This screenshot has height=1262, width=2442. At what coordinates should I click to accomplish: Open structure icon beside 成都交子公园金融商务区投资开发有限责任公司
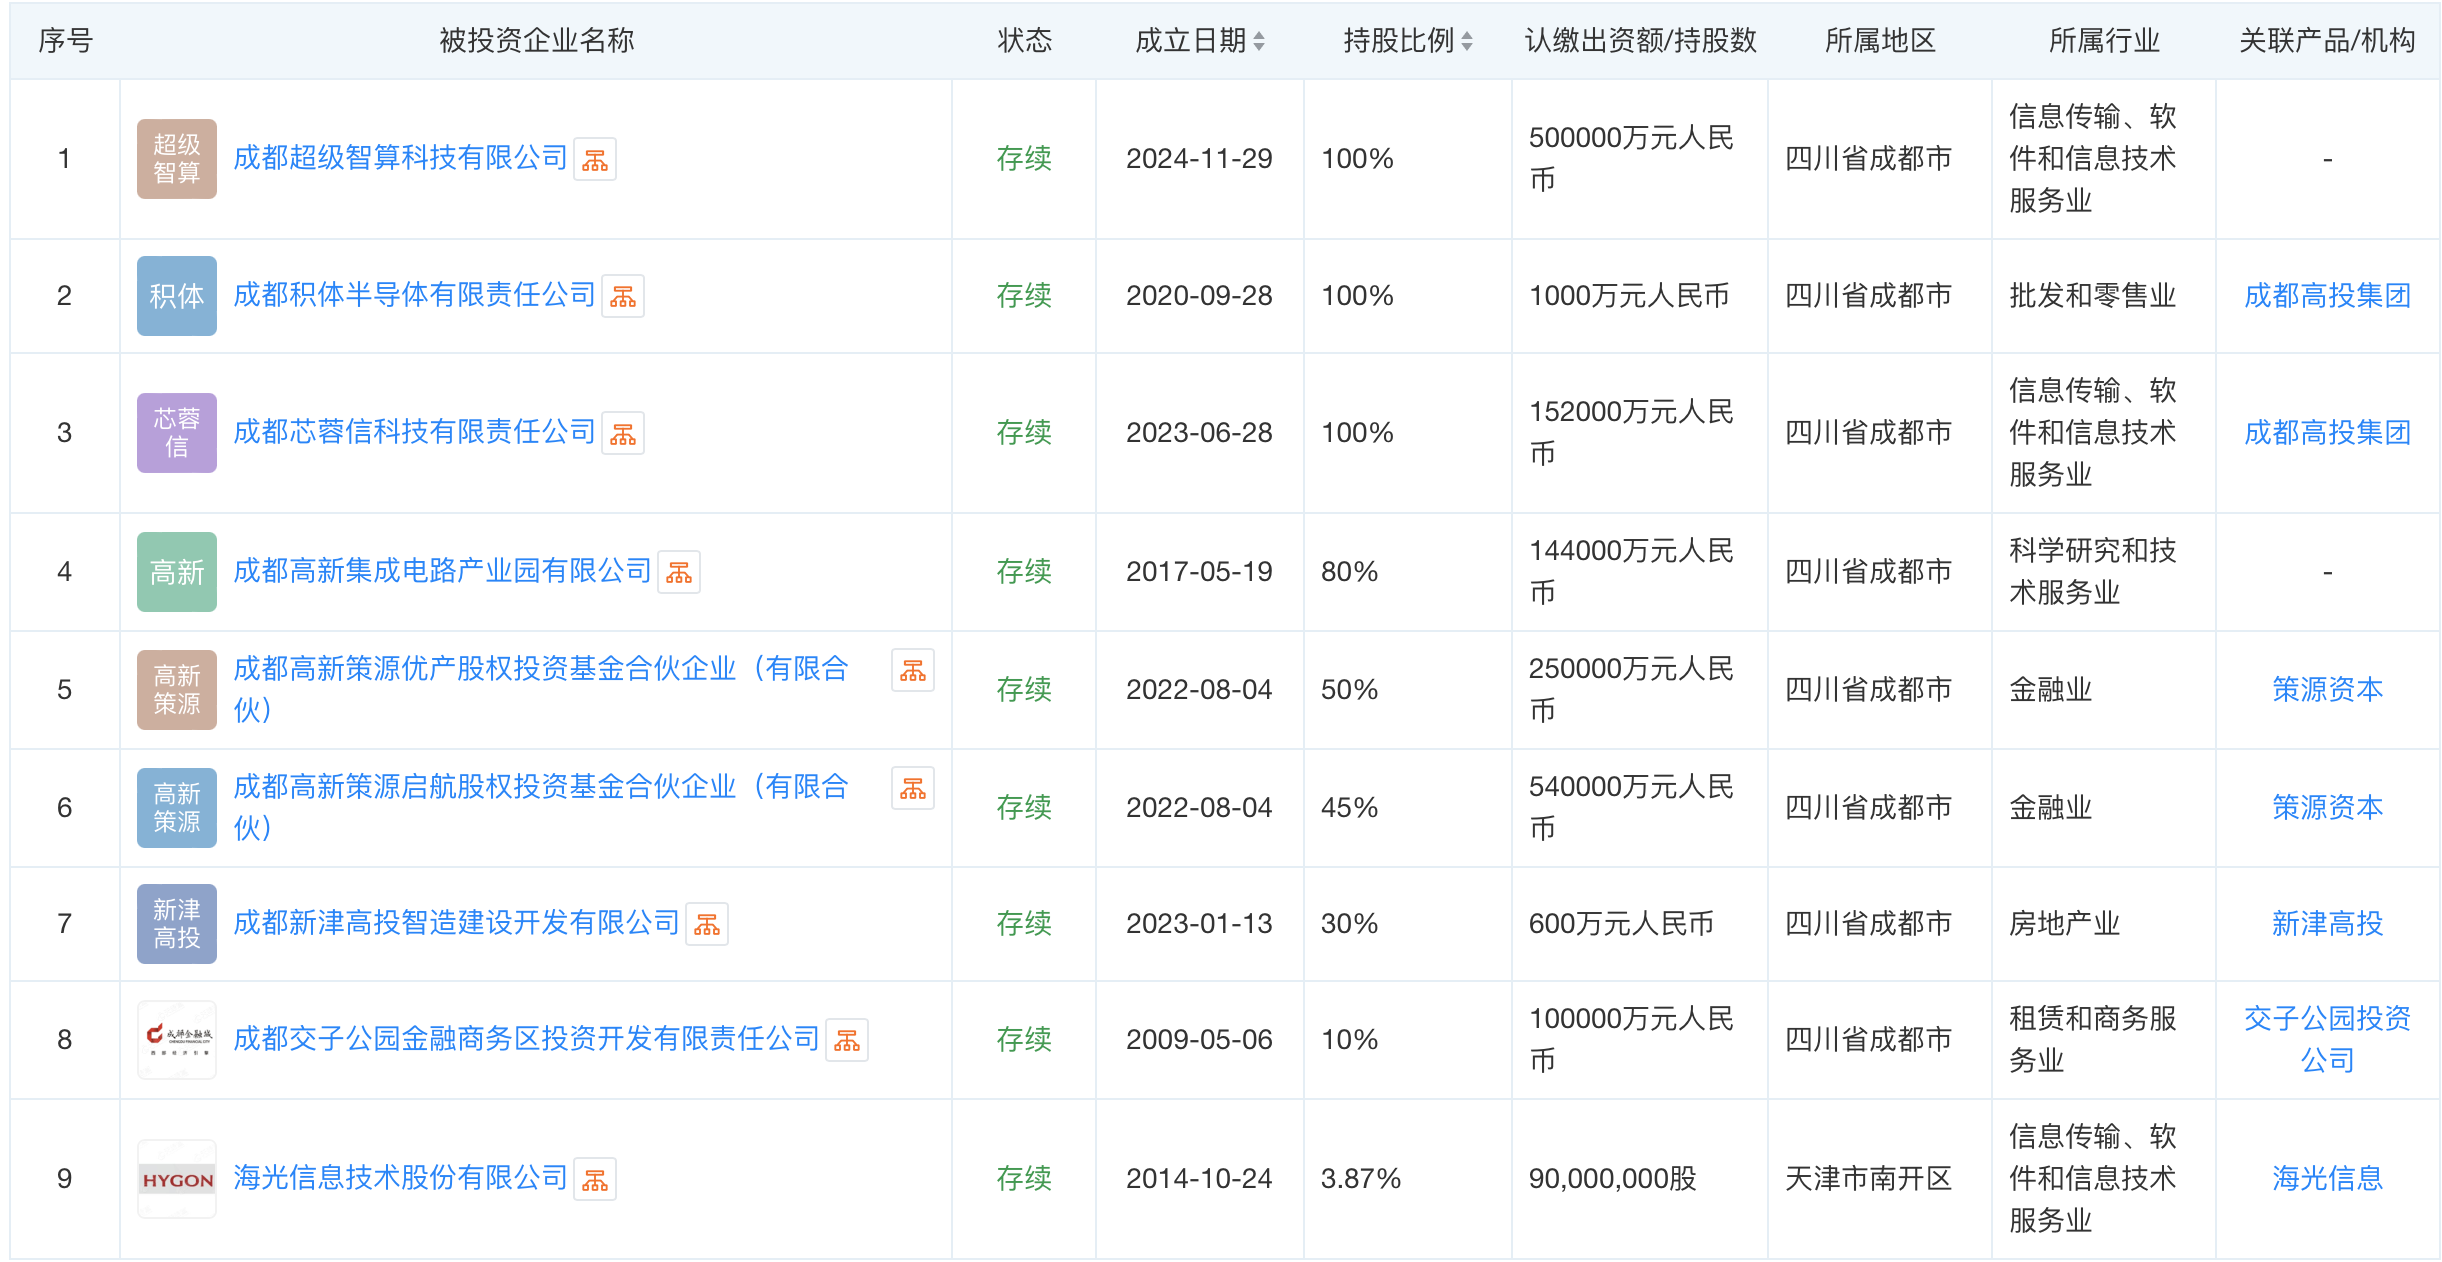tap(847, 1041)
